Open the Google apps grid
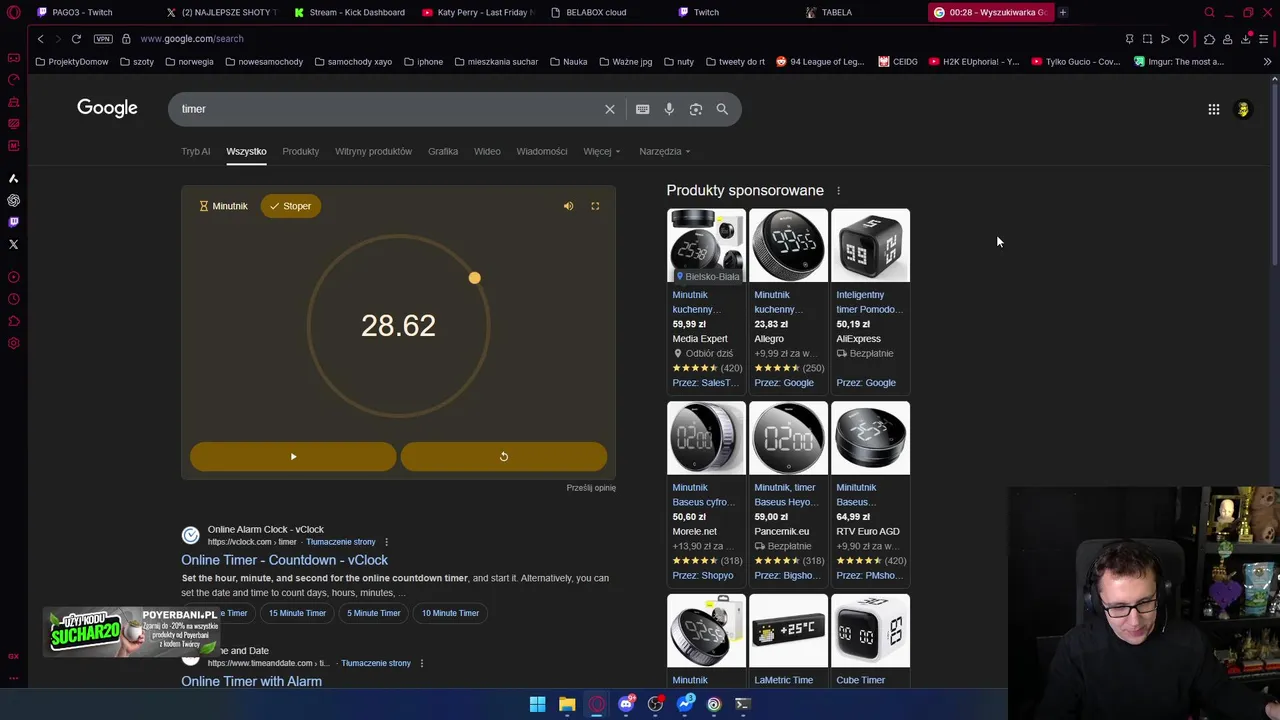This screenshot has height=720, width=1280. coord(1214,109)
